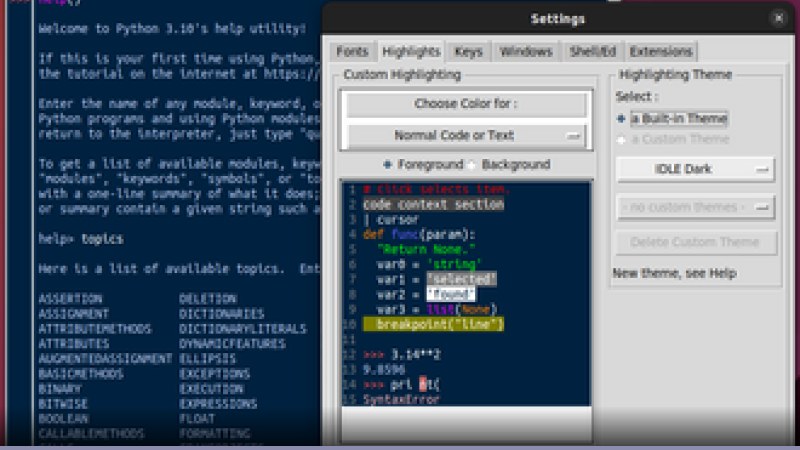Click the 'string' sample text
Image resolution: width=800 pixels, height=450 pixels.
pyautogui.click(x=454, y=264)
